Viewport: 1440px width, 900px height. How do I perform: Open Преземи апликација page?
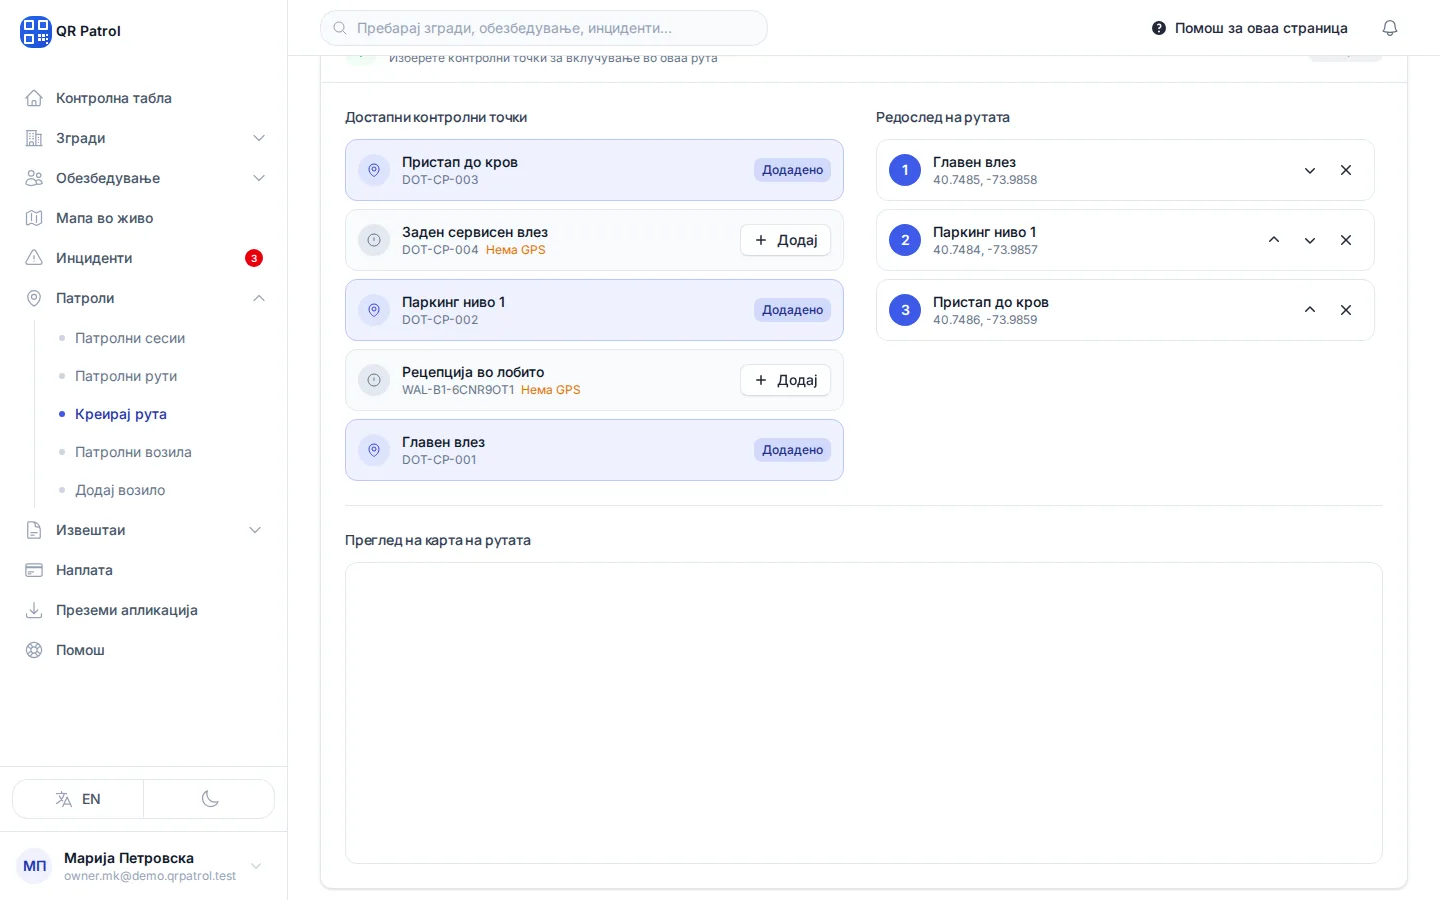144,610
